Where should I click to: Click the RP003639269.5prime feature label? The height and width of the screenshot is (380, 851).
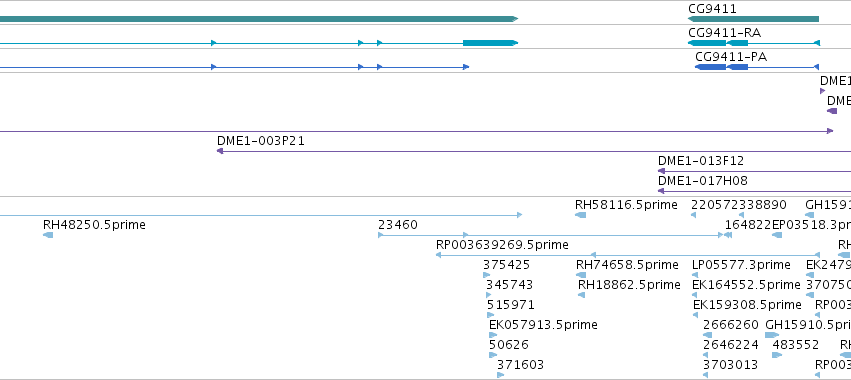[502, 245]
